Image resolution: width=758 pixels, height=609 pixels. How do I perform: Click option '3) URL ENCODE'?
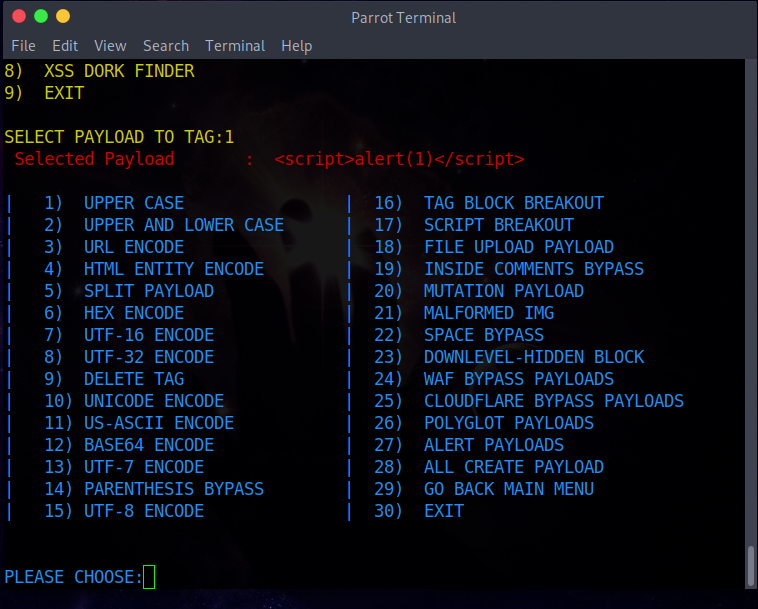coord(114,247)
